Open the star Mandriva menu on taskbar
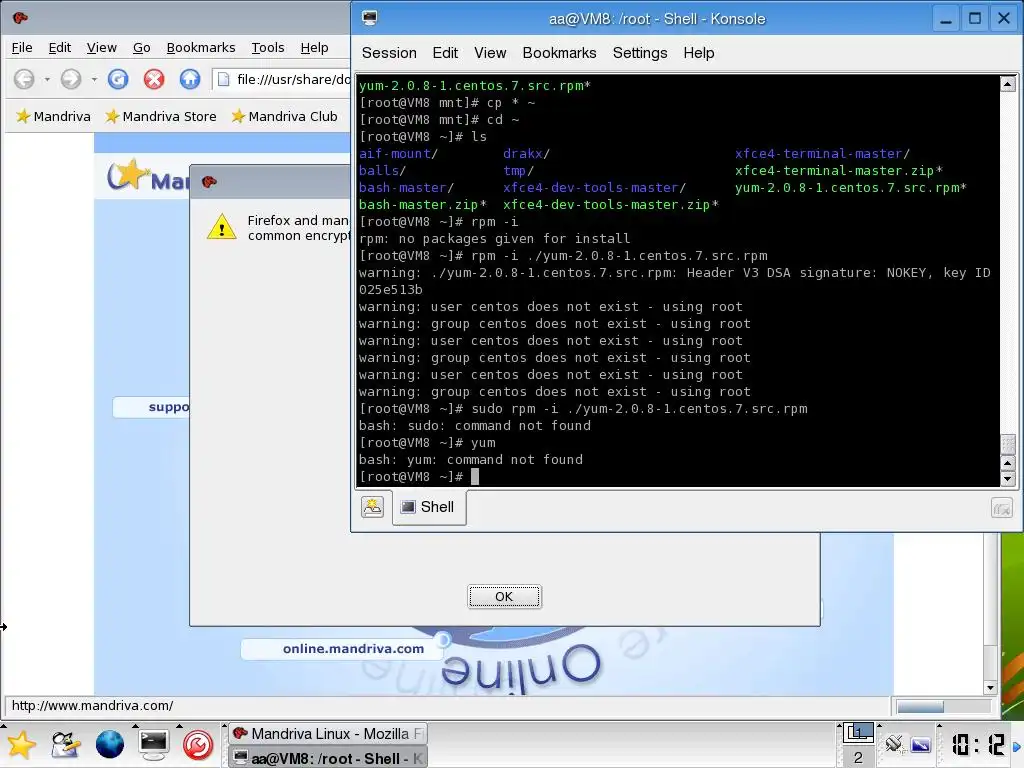The height and width of the screenshot is (768, 1024). tap(21, 745)
